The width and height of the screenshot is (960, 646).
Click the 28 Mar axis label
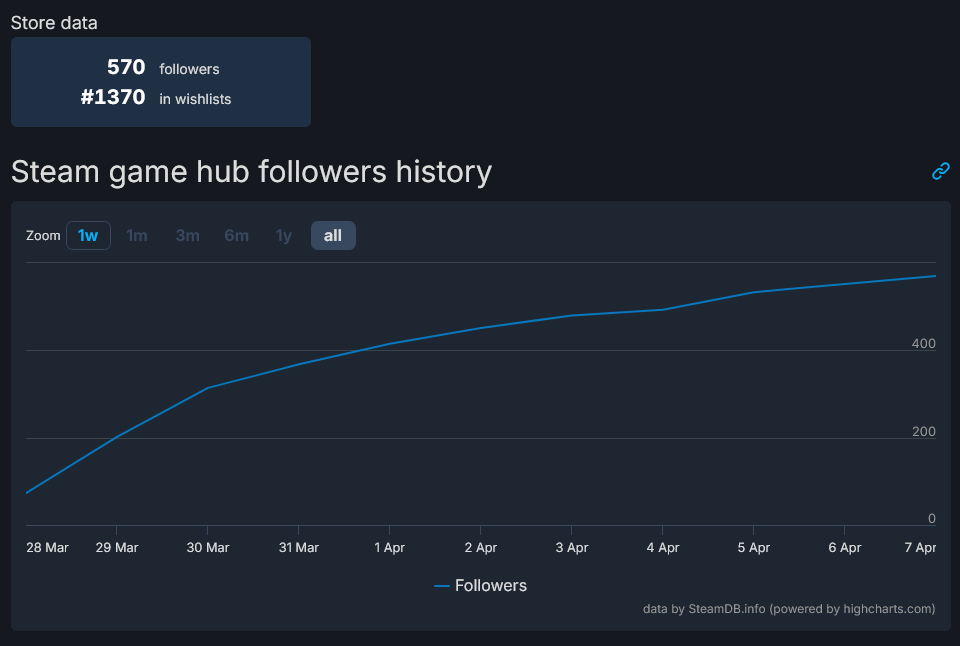[x=47, y=547]
